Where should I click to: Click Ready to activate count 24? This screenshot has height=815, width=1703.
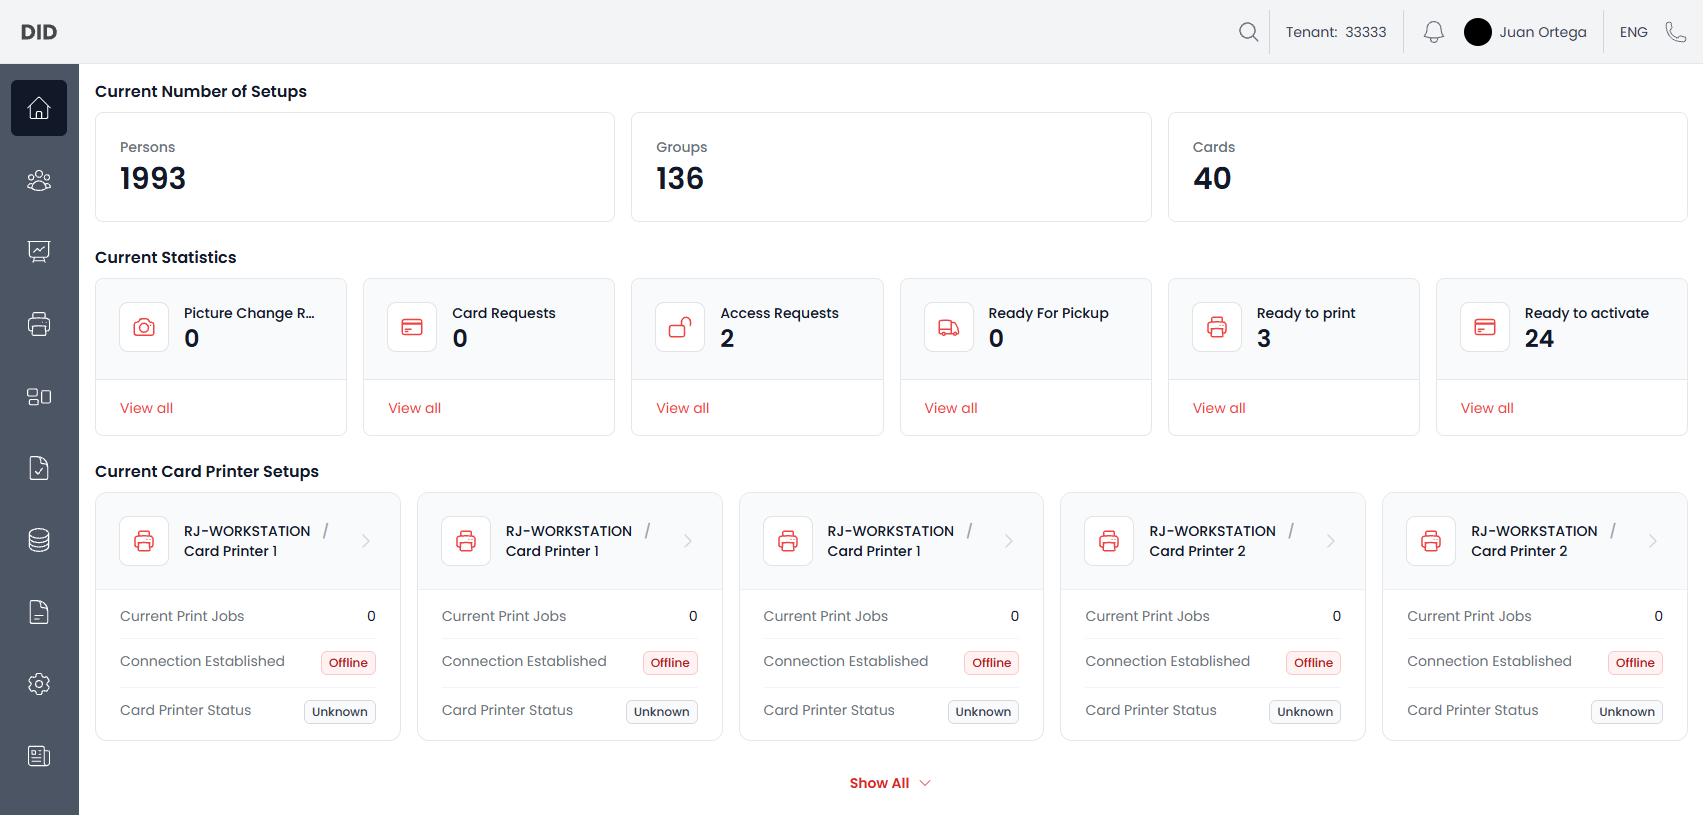[1539, 339]
